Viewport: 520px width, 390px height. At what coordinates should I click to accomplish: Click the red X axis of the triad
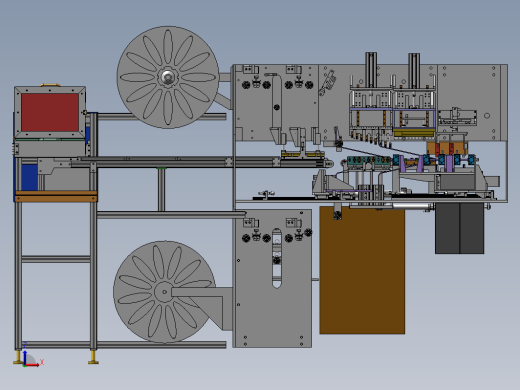(33, 365)
